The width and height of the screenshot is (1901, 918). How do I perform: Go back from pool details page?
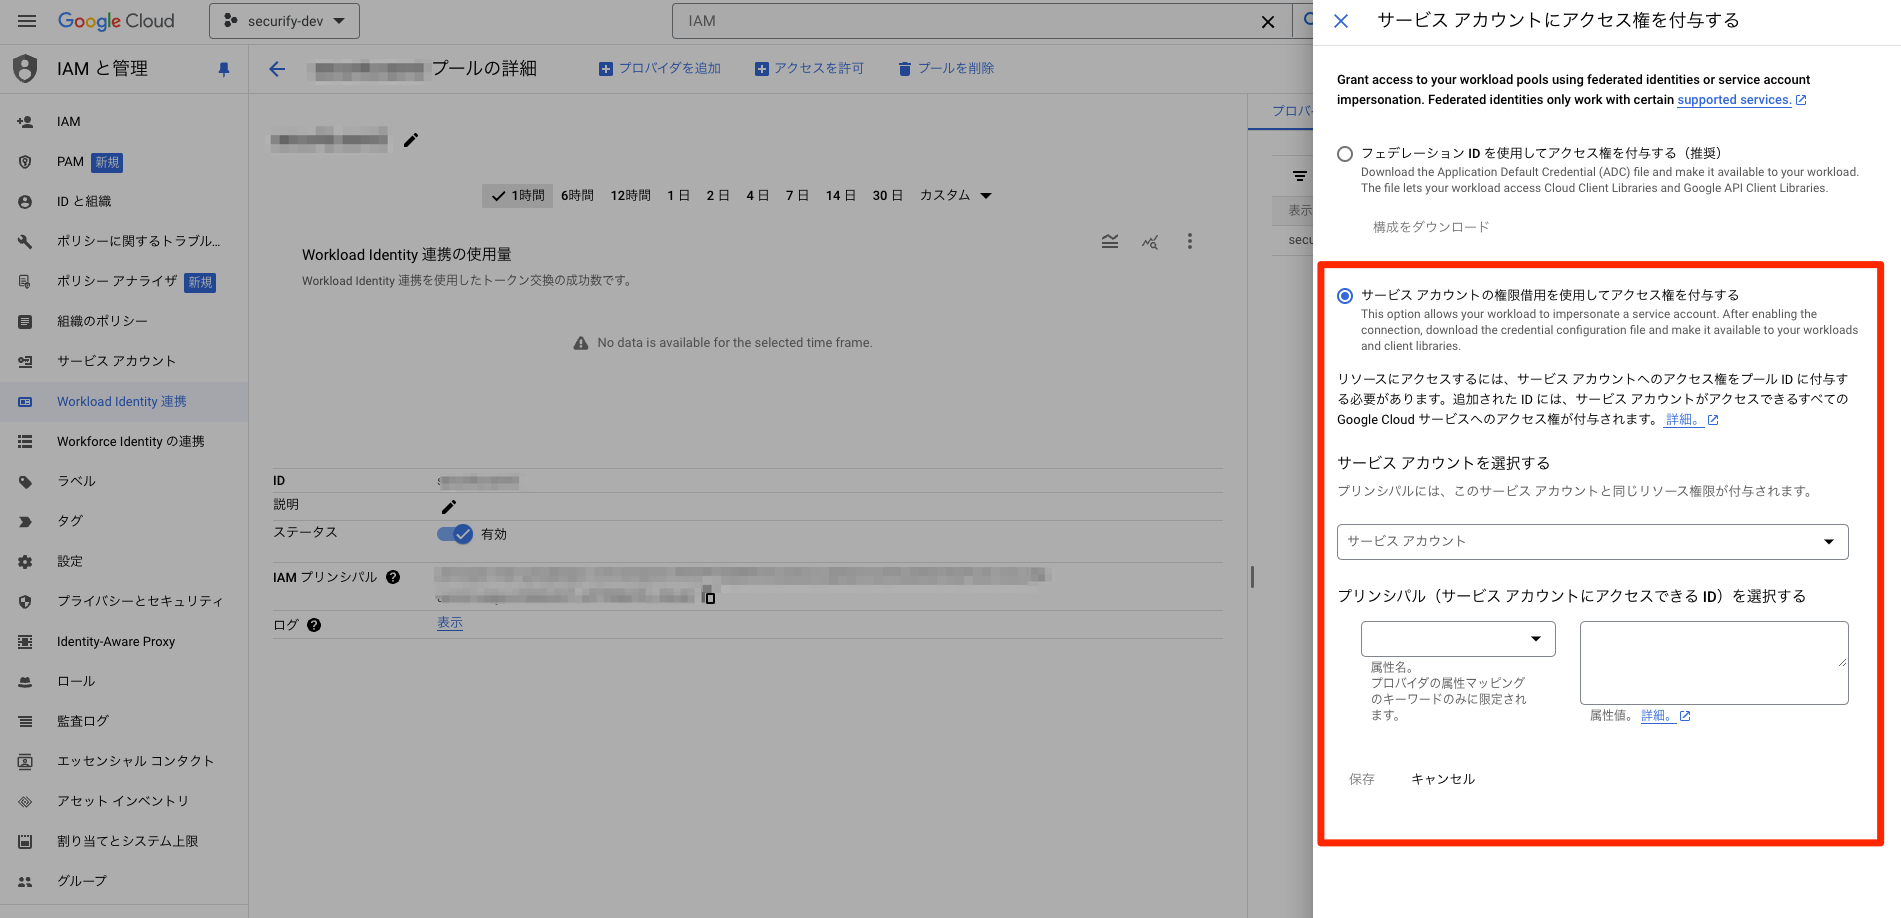(x=278, y=69)
